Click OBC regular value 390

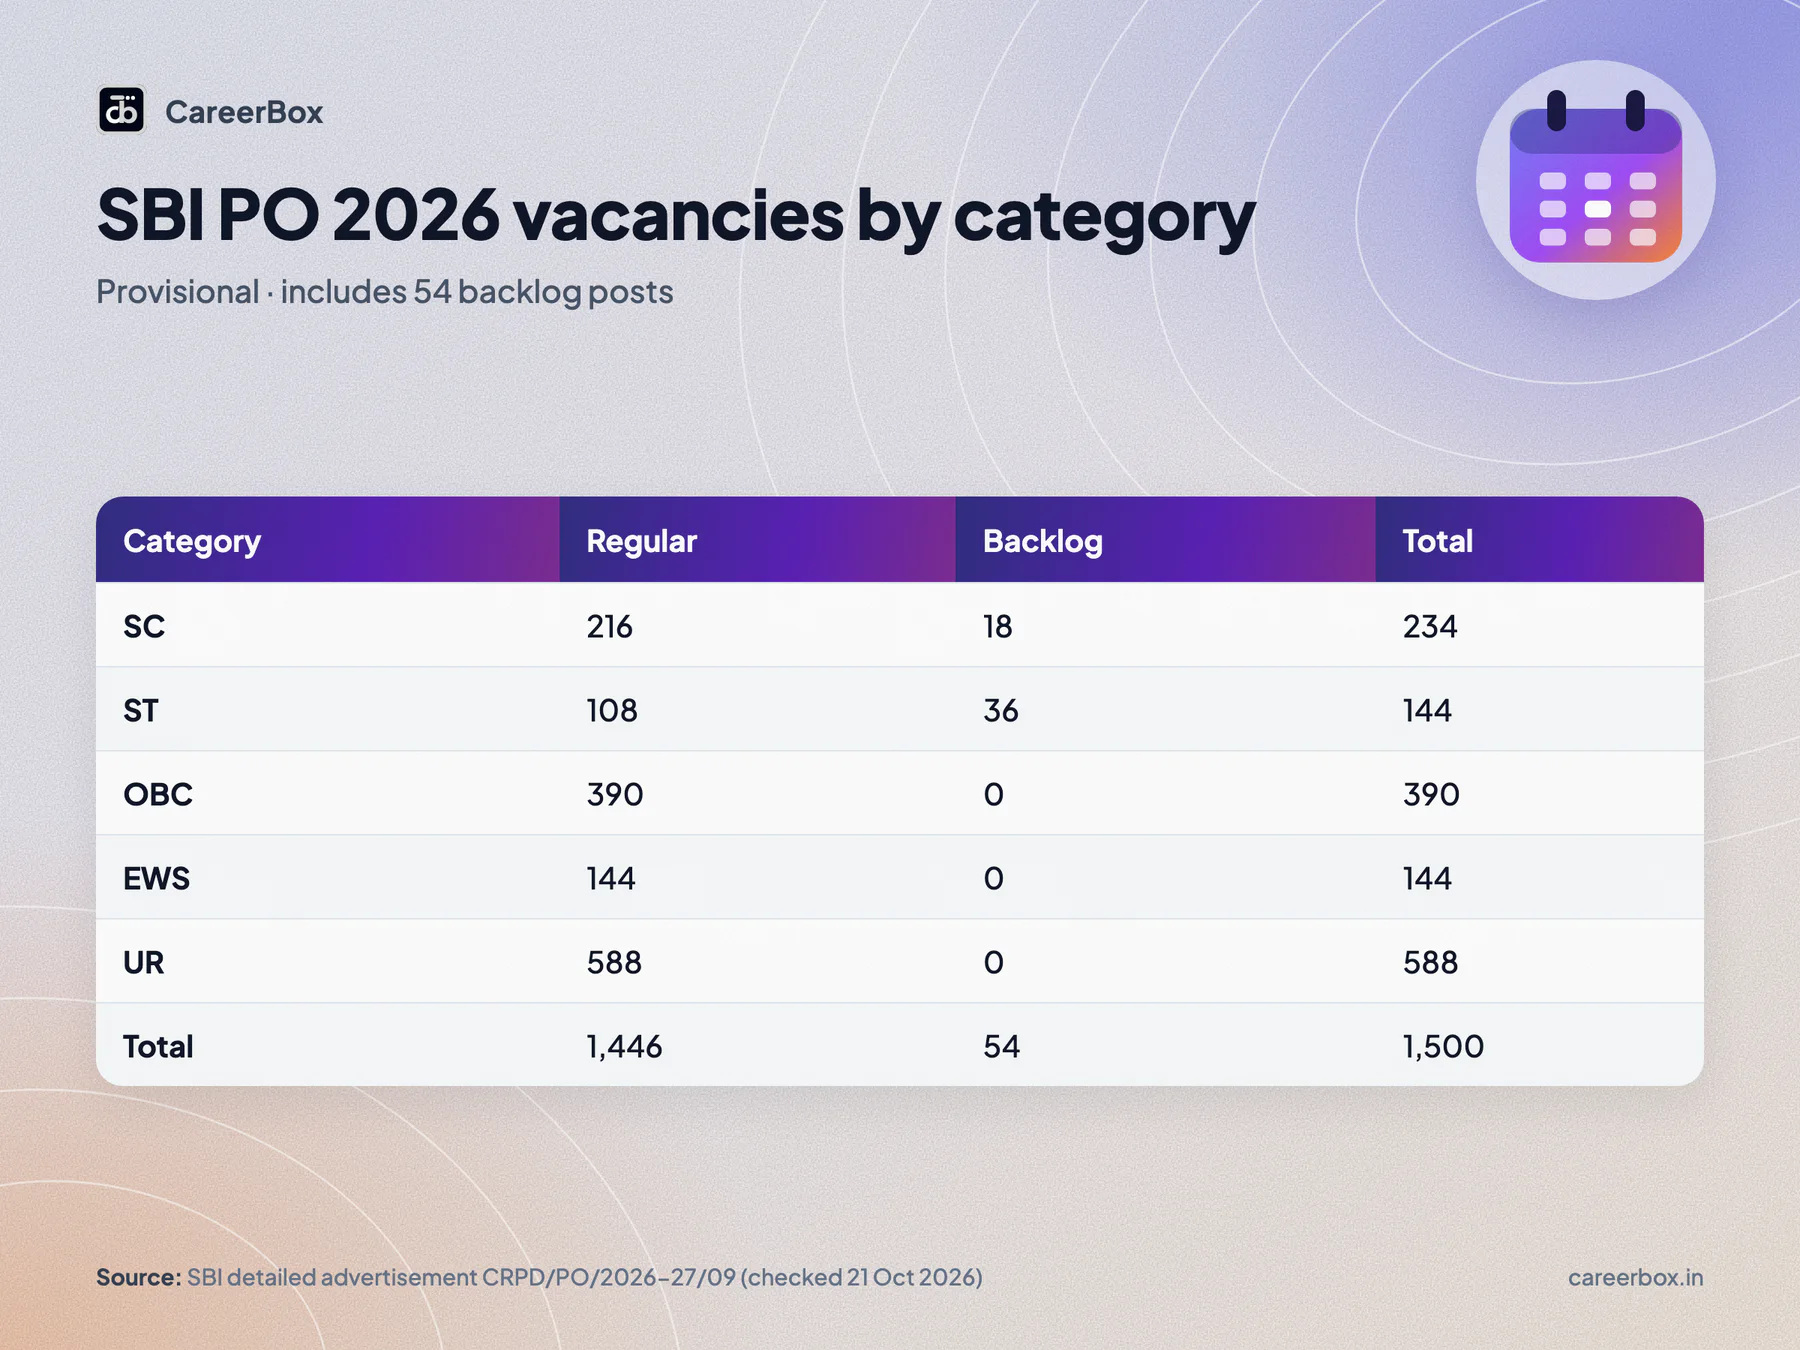click(x=614, y=794)
